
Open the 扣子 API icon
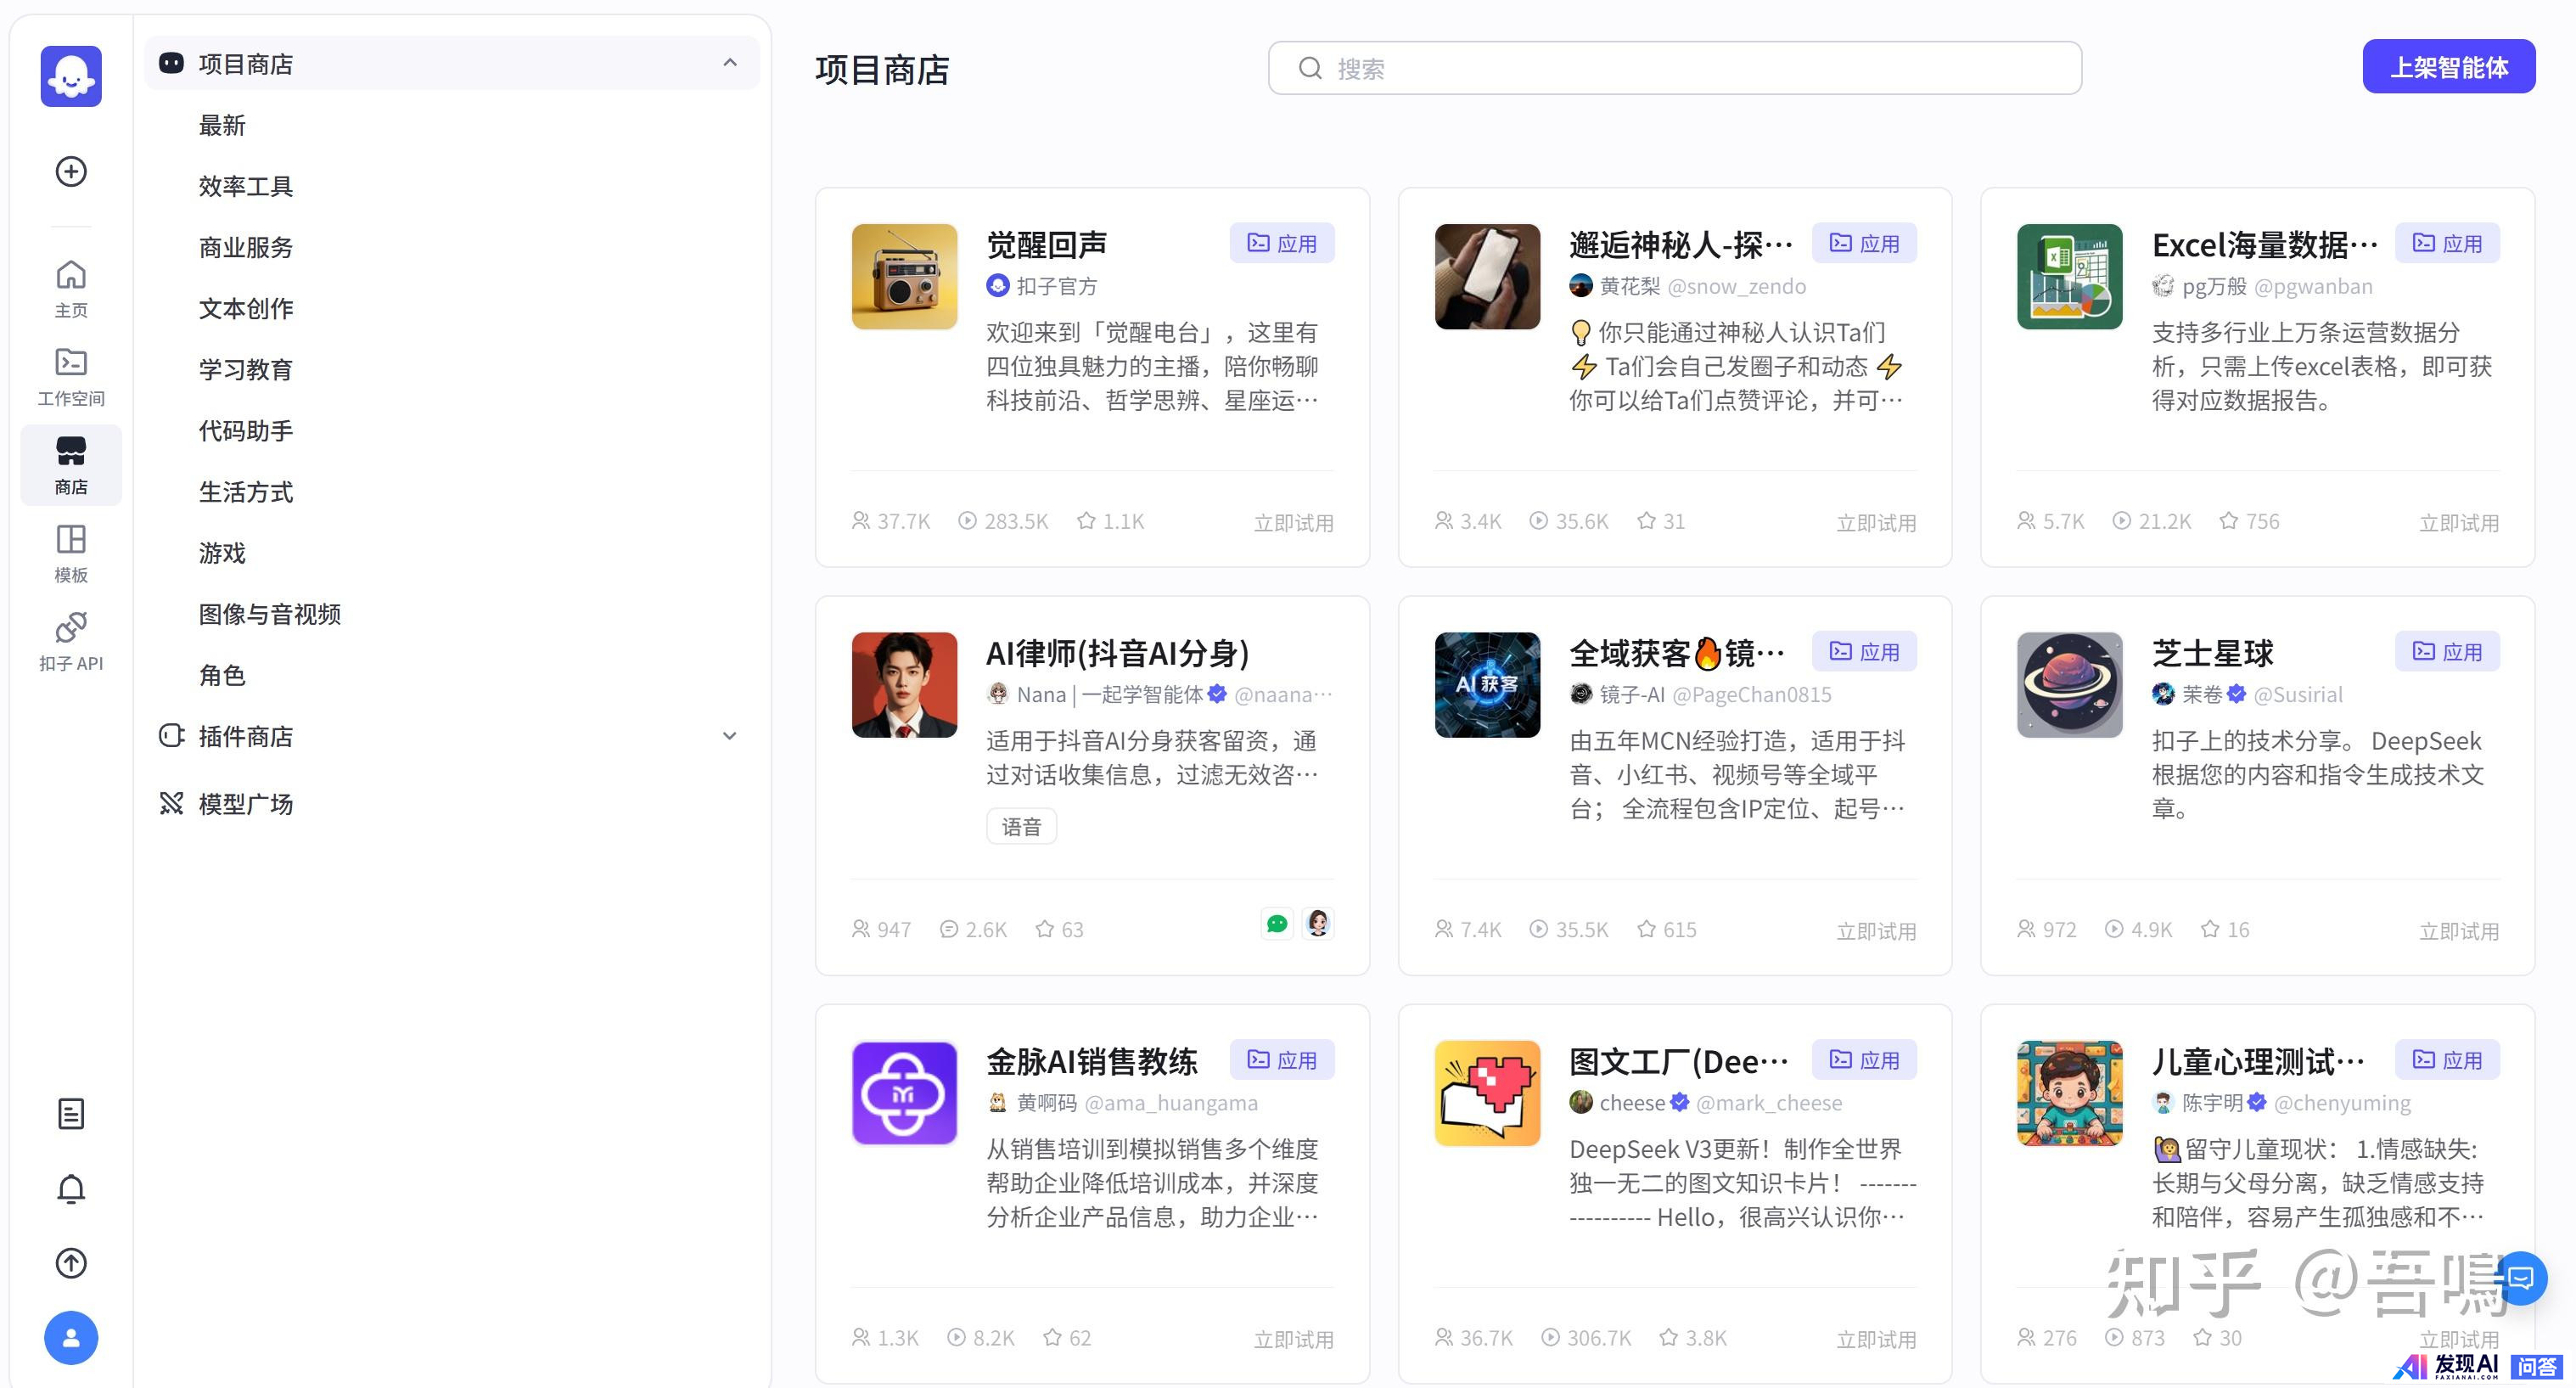pyautogui.click(x=70, y=641)
